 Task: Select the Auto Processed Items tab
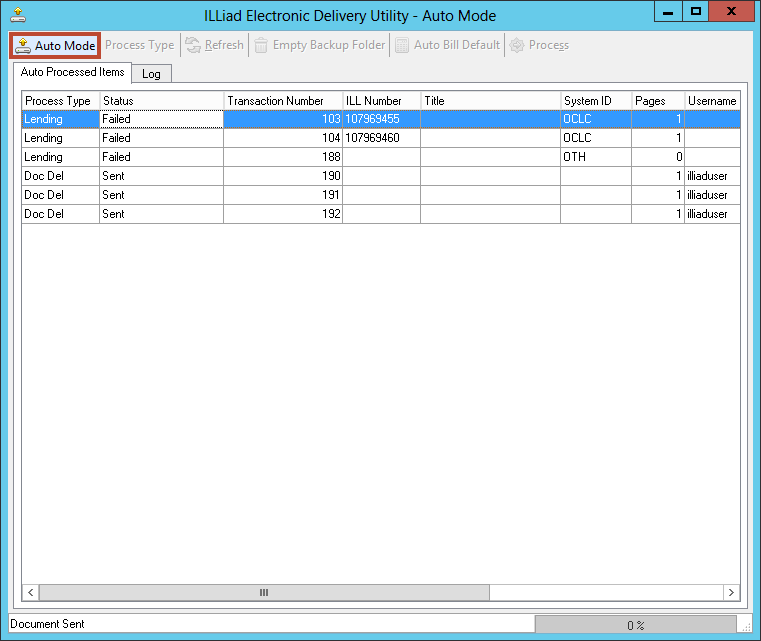click(x=72, y=72)
